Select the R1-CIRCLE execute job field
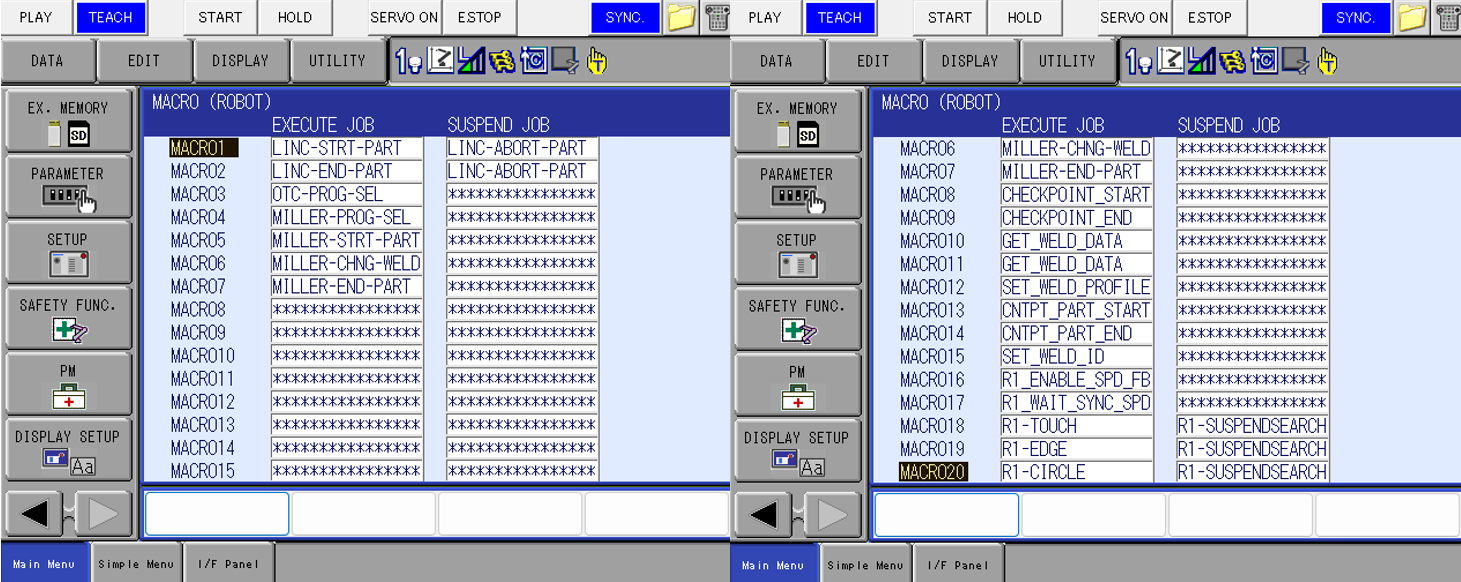Viewport: 1461px width, 582px height. pyautogui.click(x=1077, y=472)
